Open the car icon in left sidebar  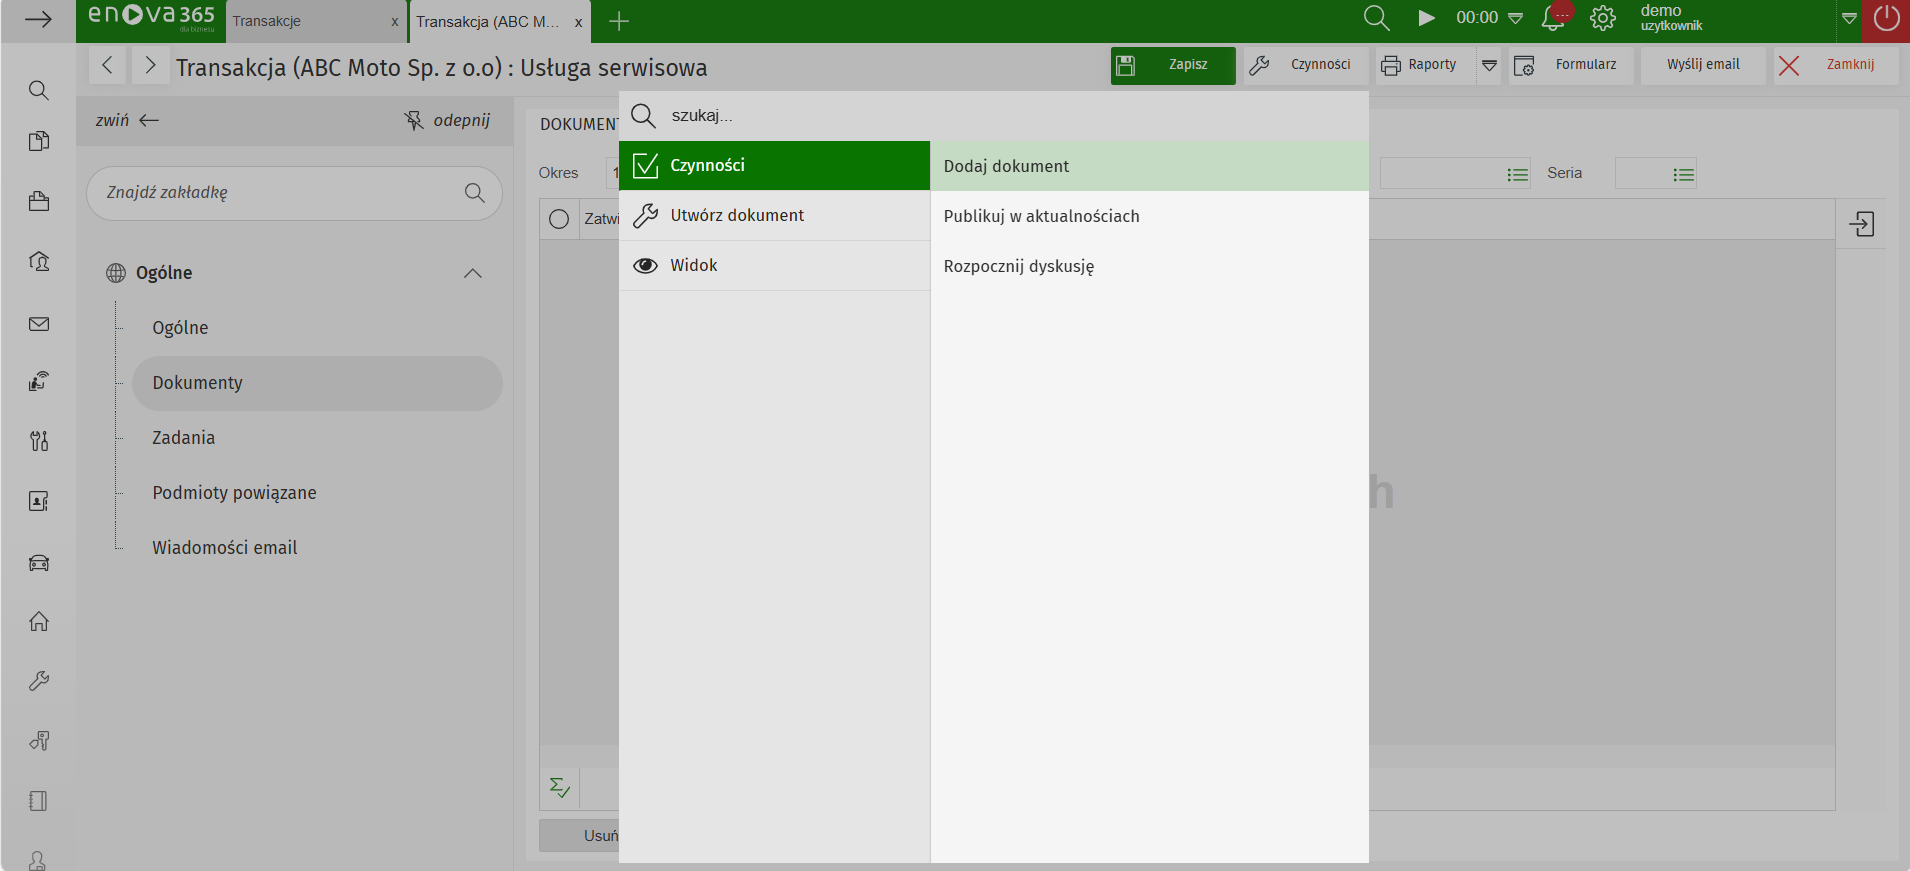click(39, 563)
